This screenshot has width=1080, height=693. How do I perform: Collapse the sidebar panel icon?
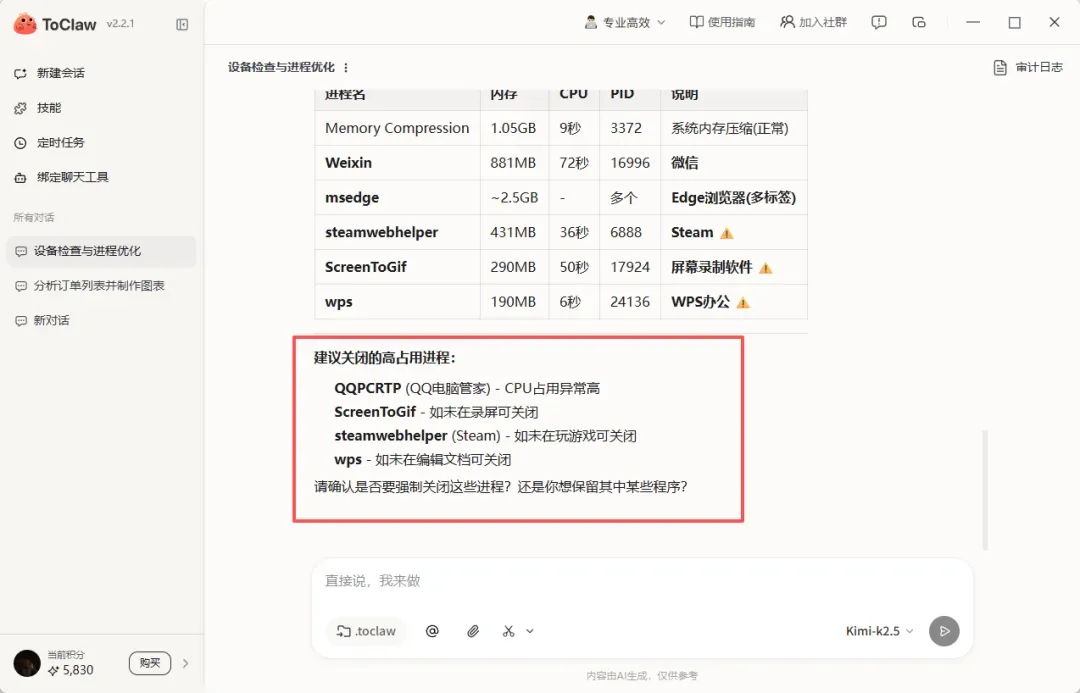point(182,25)
